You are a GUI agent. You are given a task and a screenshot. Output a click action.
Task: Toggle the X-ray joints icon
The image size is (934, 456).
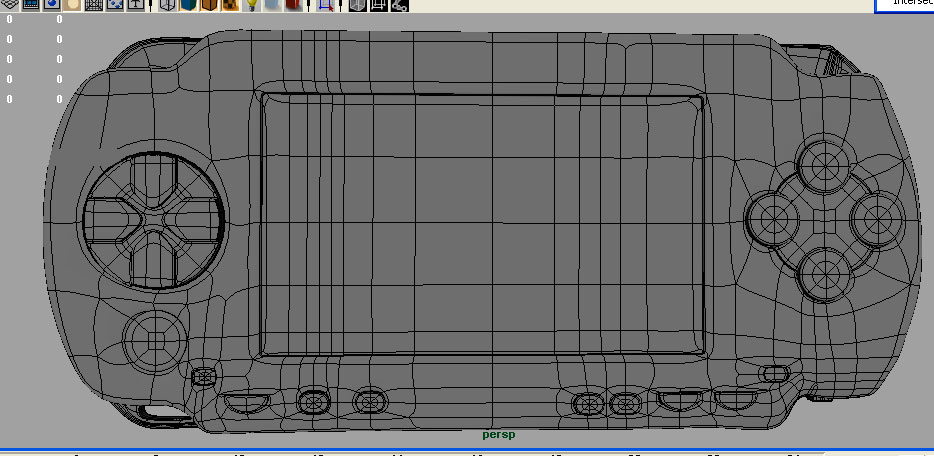[x=398, y=5]
